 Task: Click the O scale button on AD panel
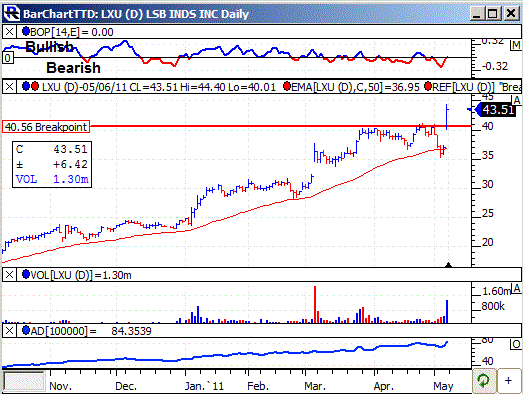point(516,344)
